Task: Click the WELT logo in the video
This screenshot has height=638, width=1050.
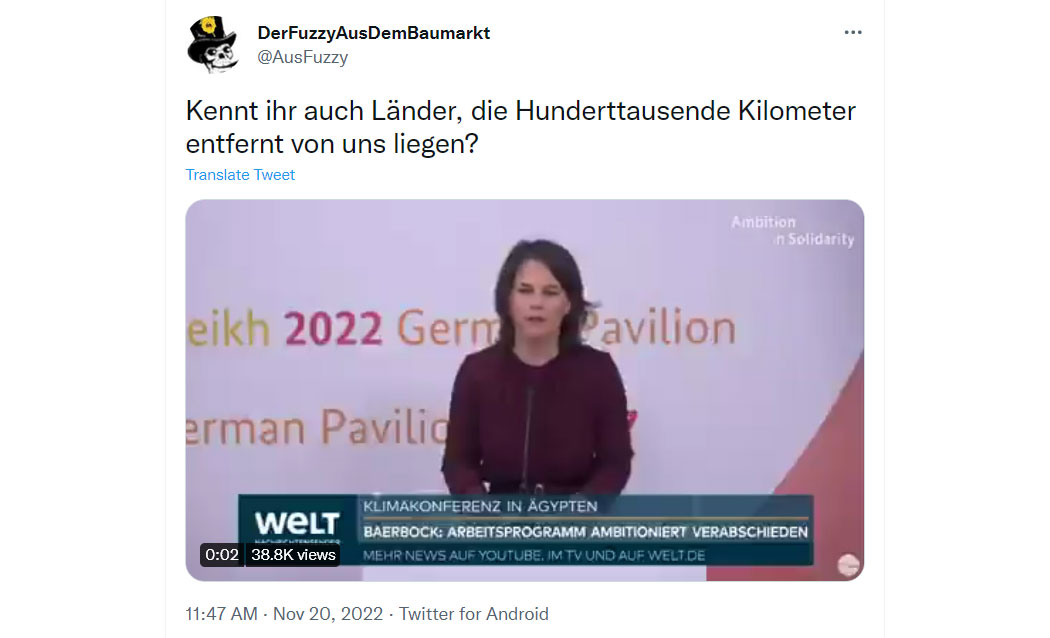Action: 297,523
